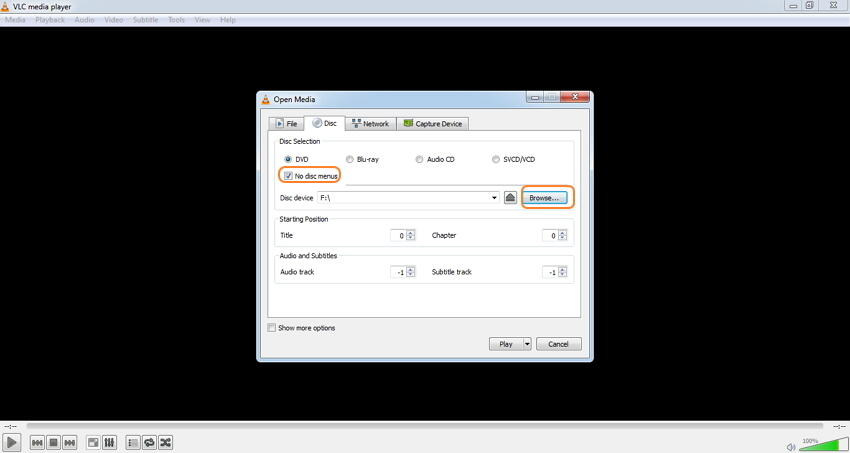
Task: Mute audio via the speaker icon
Action: pyautogui.click(x=791, y=447)
